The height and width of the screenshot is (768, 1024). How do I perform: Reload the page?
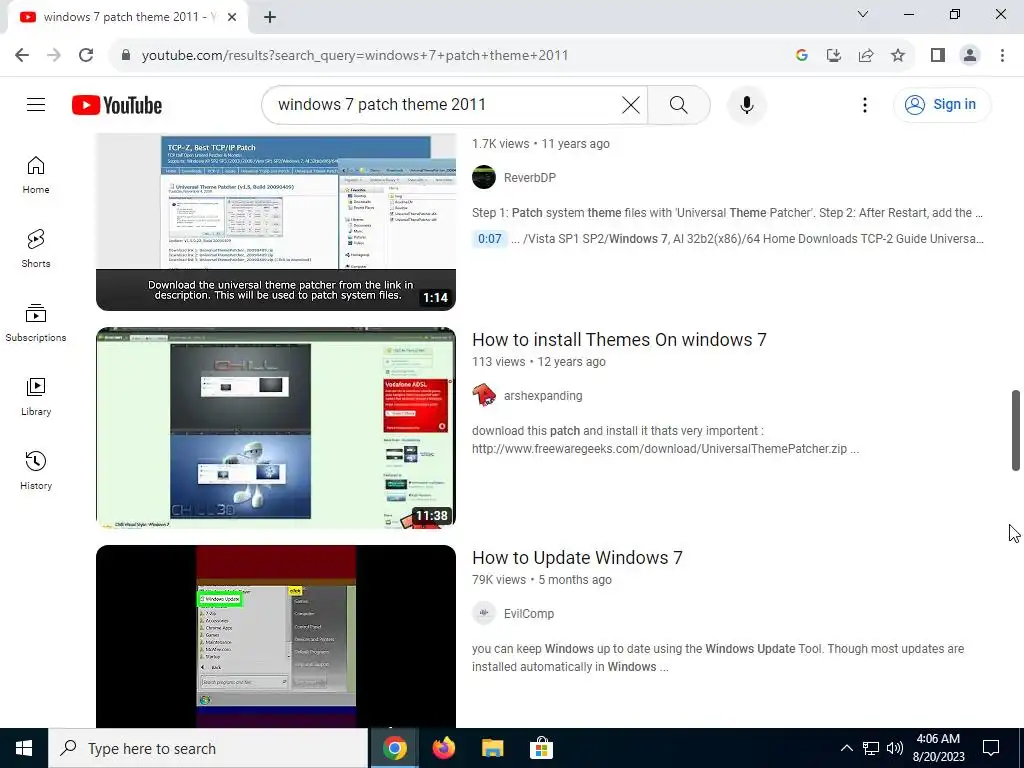coord(86,55)
